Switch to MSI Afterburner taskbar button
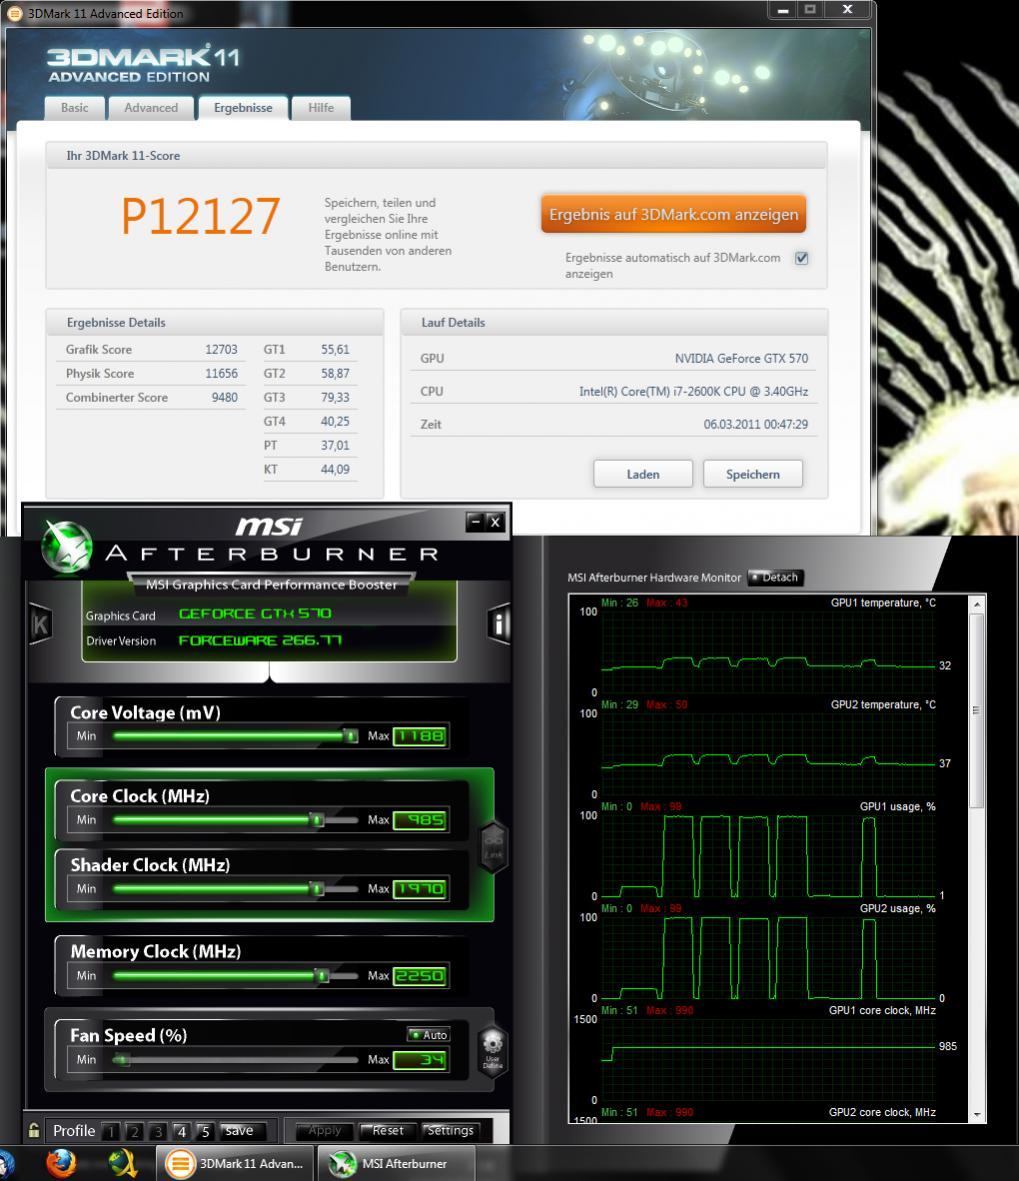 [397, 1164]
